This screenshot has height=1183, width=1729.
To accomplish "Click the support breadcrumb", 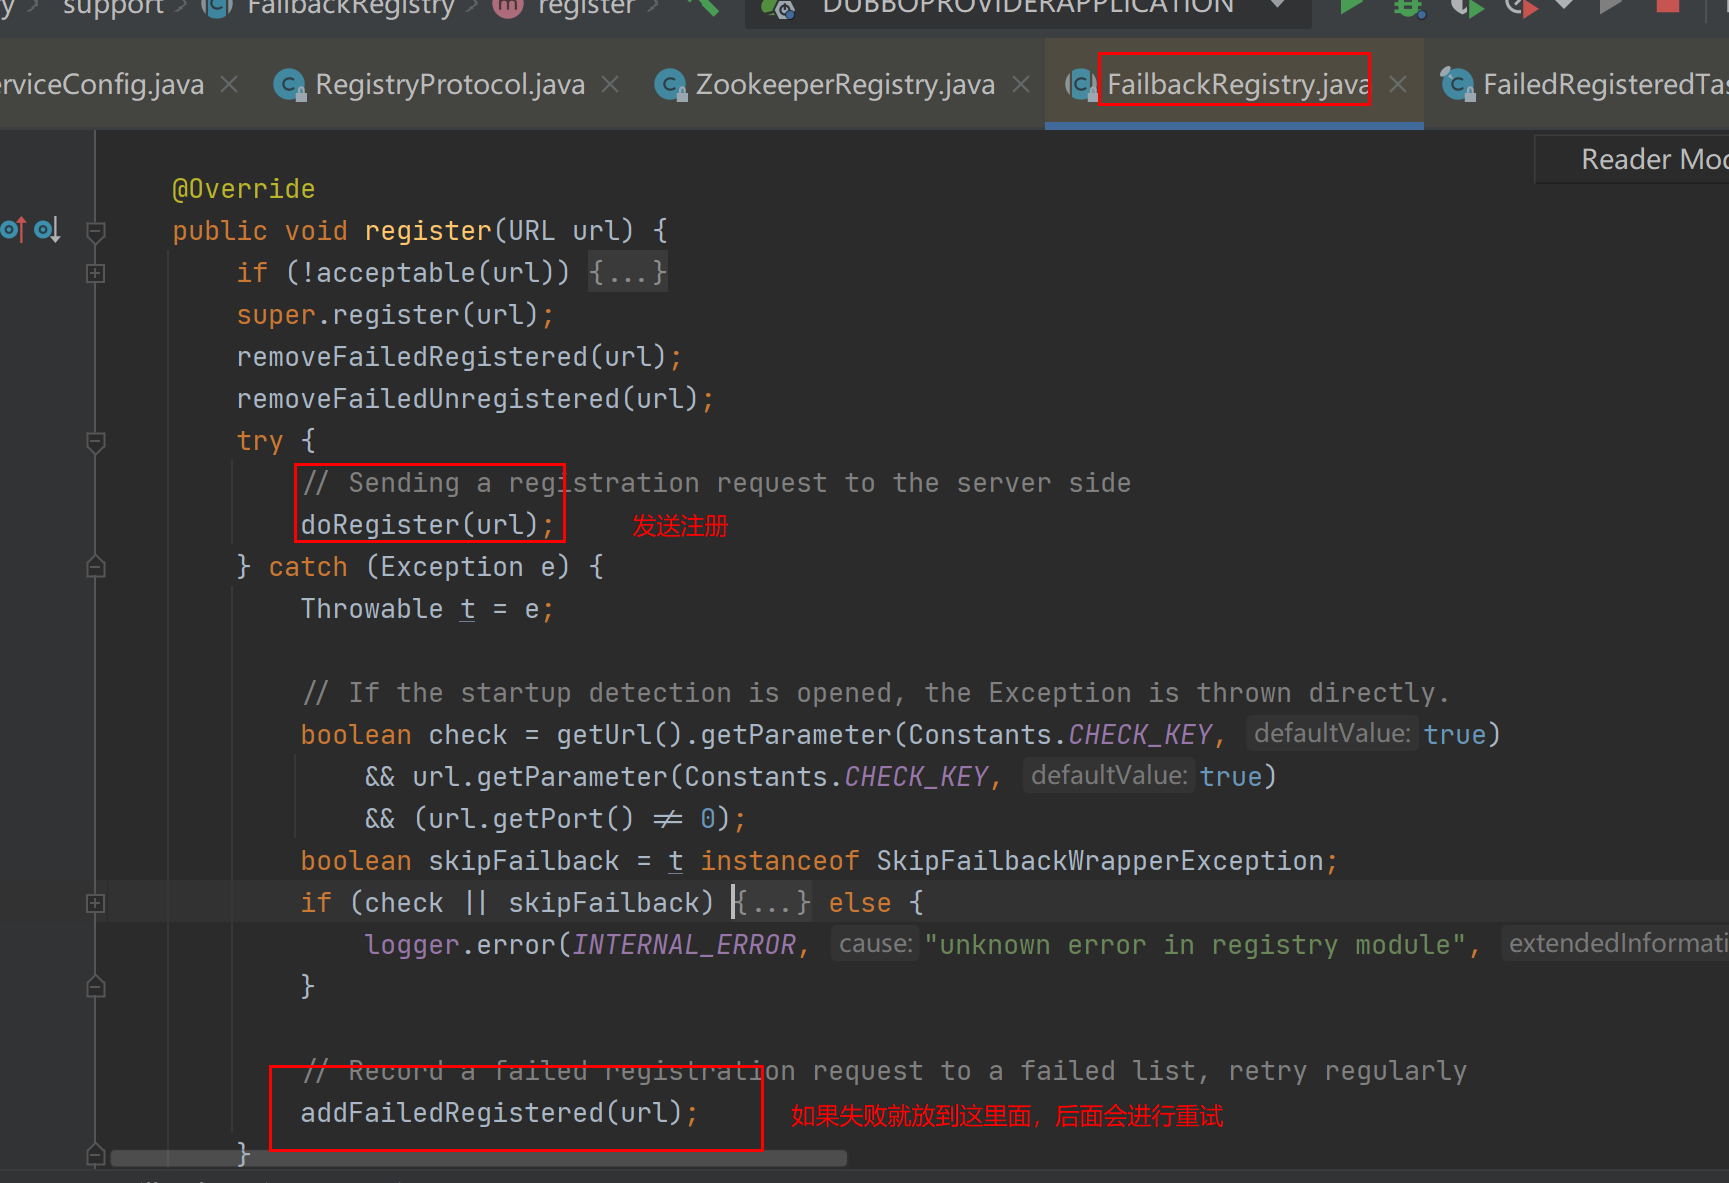I will tap(112, 7).
